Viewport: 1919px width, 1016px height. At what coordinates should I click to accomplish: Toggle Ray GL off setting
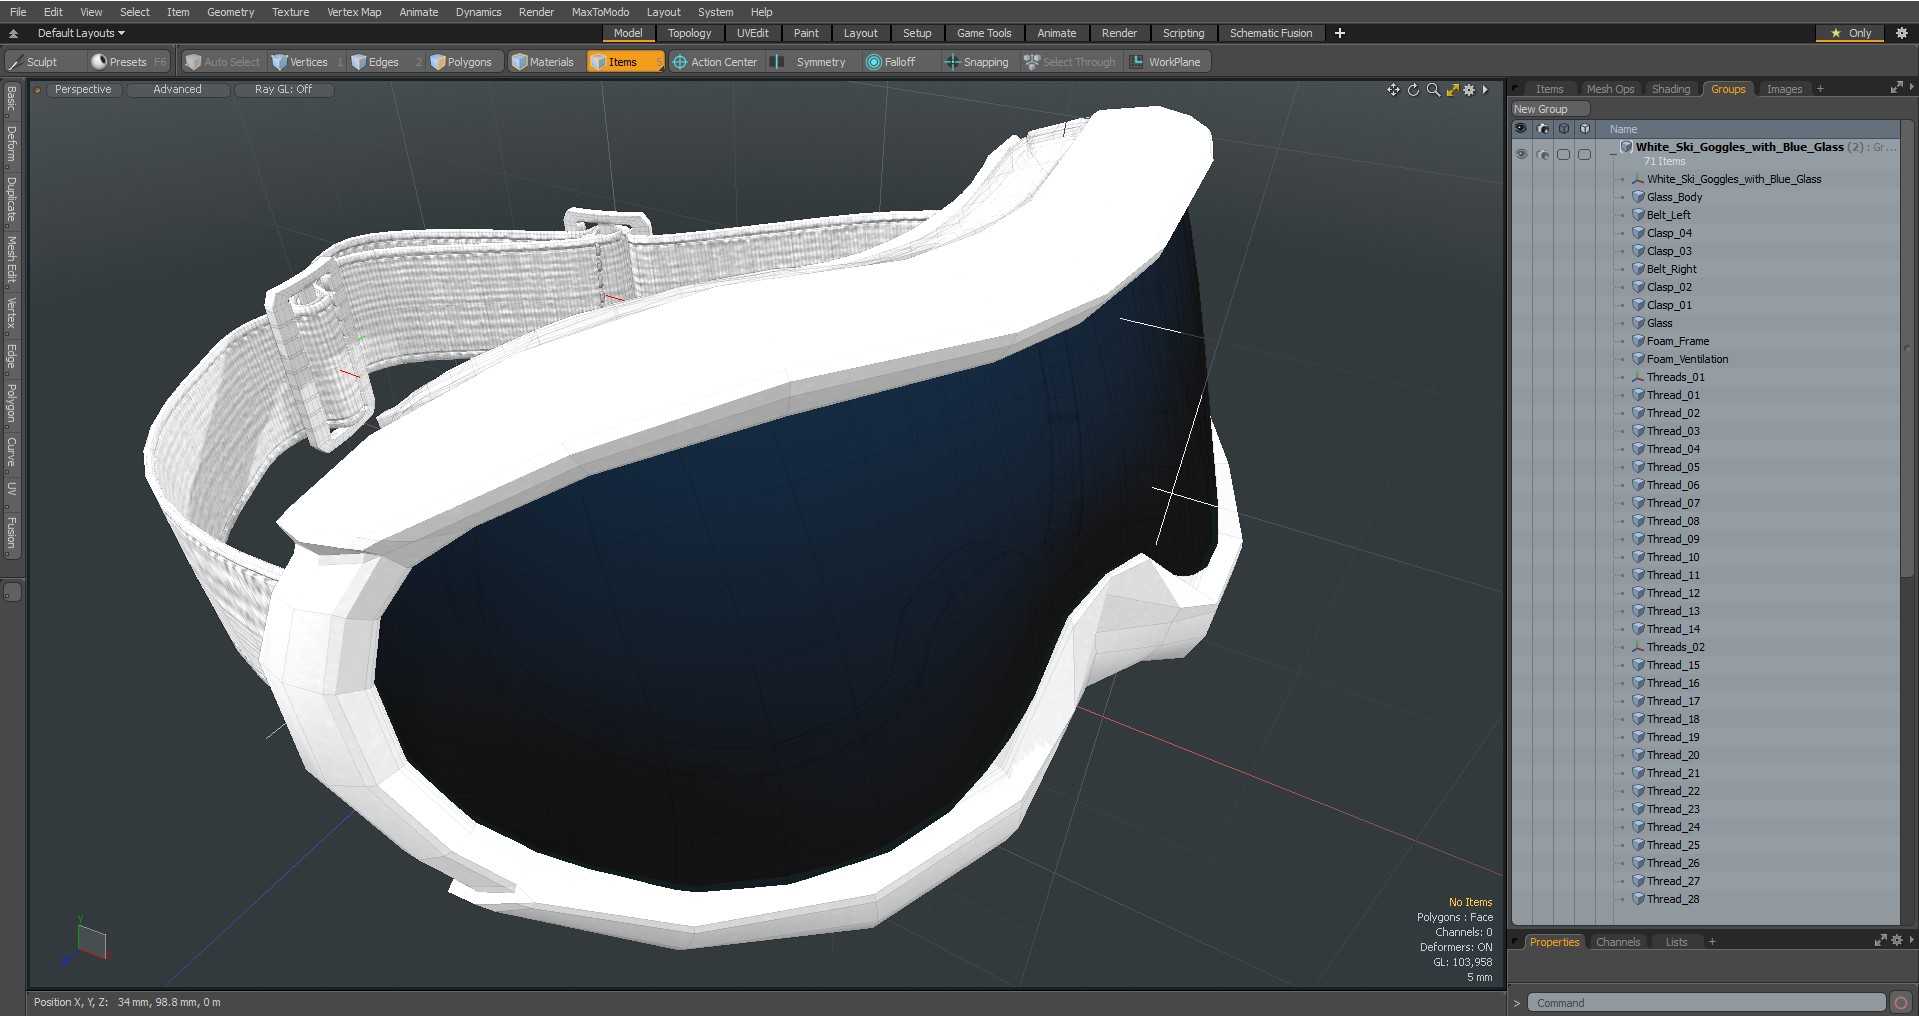pos(283,90)
